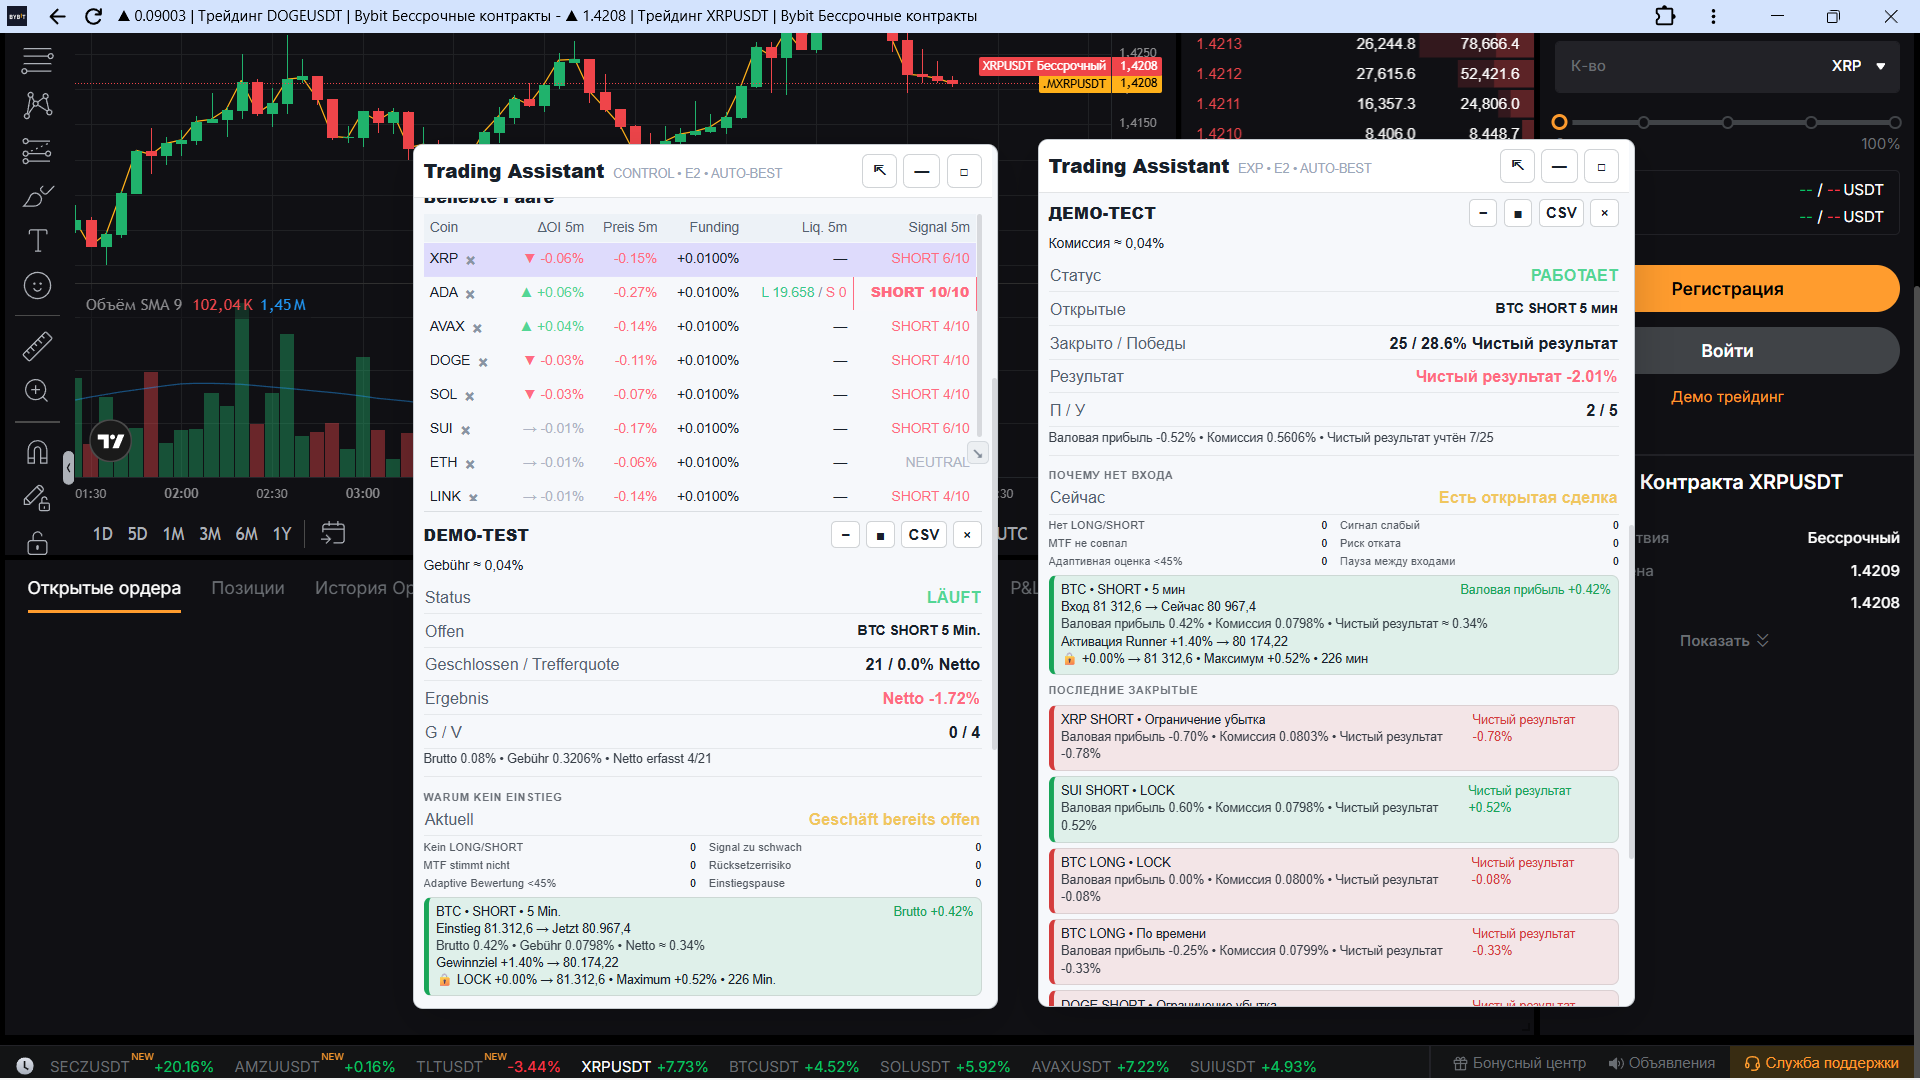Image resolution: width=1920 pixels, height=1080 pixels.
Task: Export ДЕМО-ТЕСТ results as CSV
Action: point(1561,213)
